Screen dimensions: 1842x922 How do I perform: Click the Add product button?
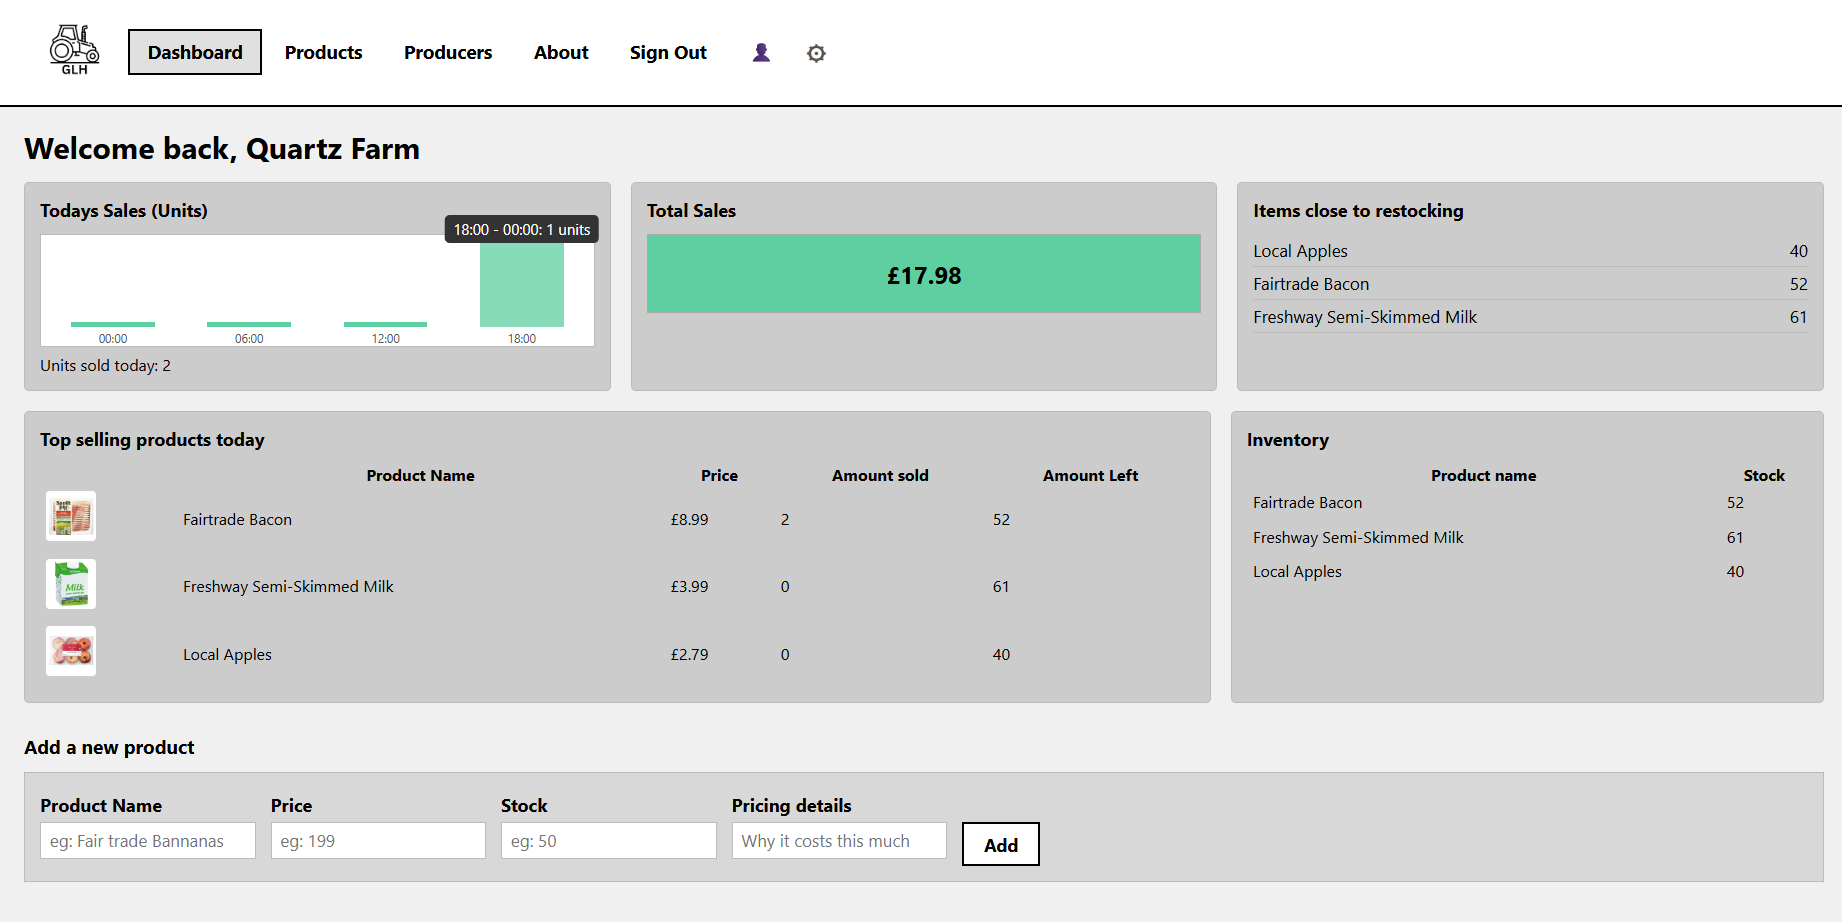point(1000,844)
